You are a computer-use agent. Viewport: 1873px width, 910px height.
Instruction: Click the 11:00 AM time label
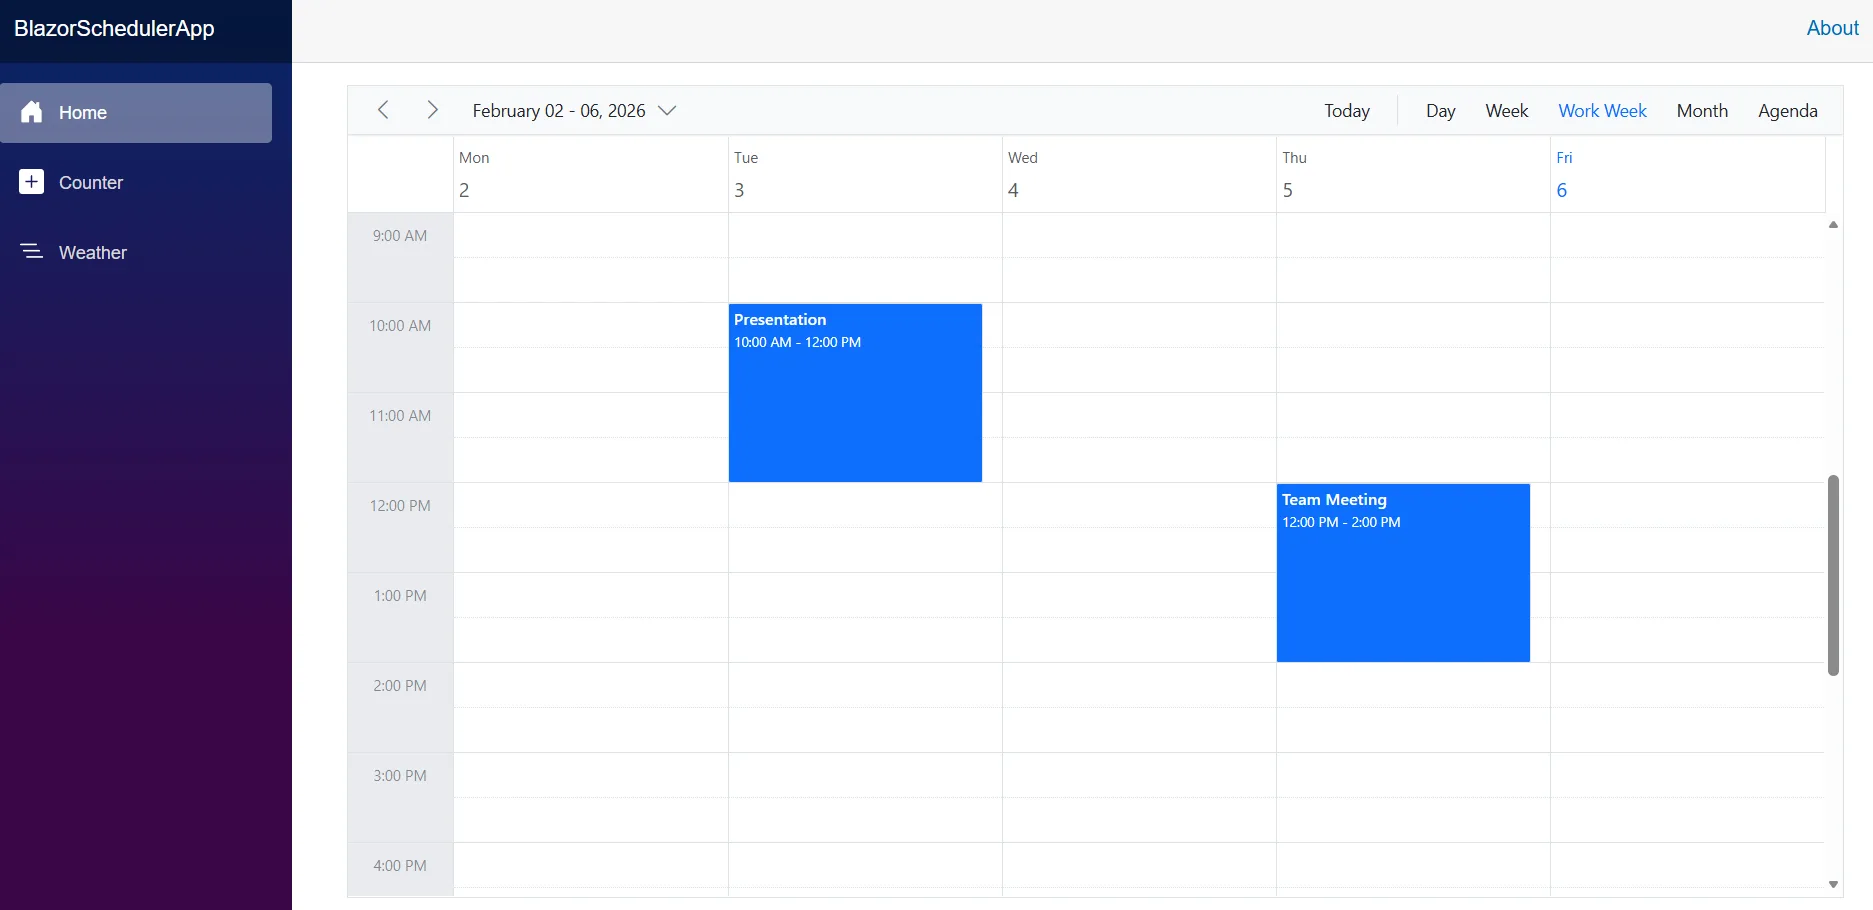point(400,416)
